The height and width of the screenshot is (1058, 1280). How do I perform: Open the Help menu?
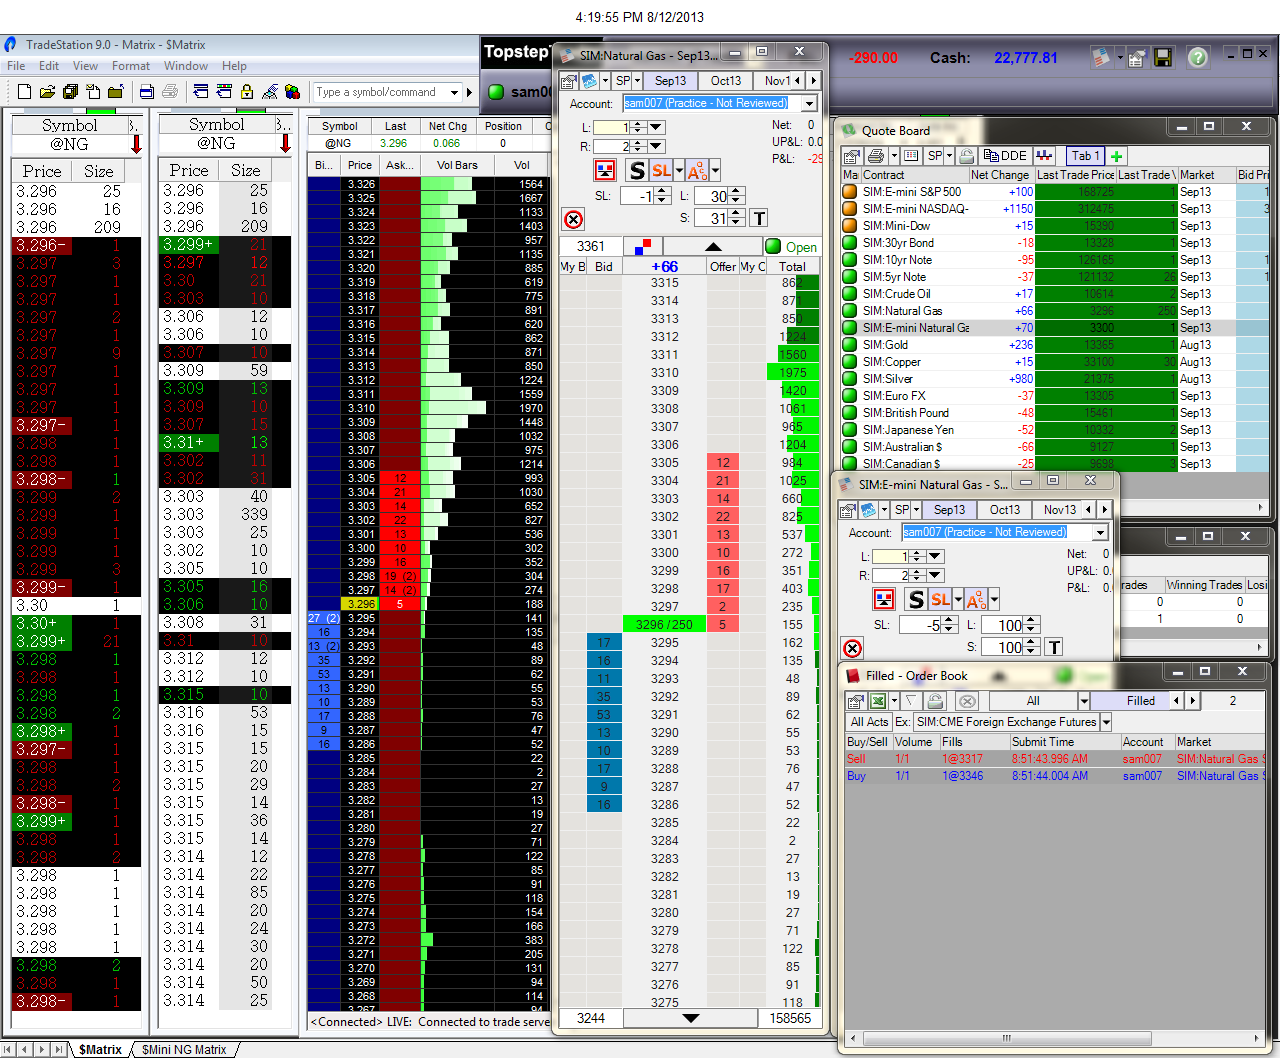click(x=235, y=66)
